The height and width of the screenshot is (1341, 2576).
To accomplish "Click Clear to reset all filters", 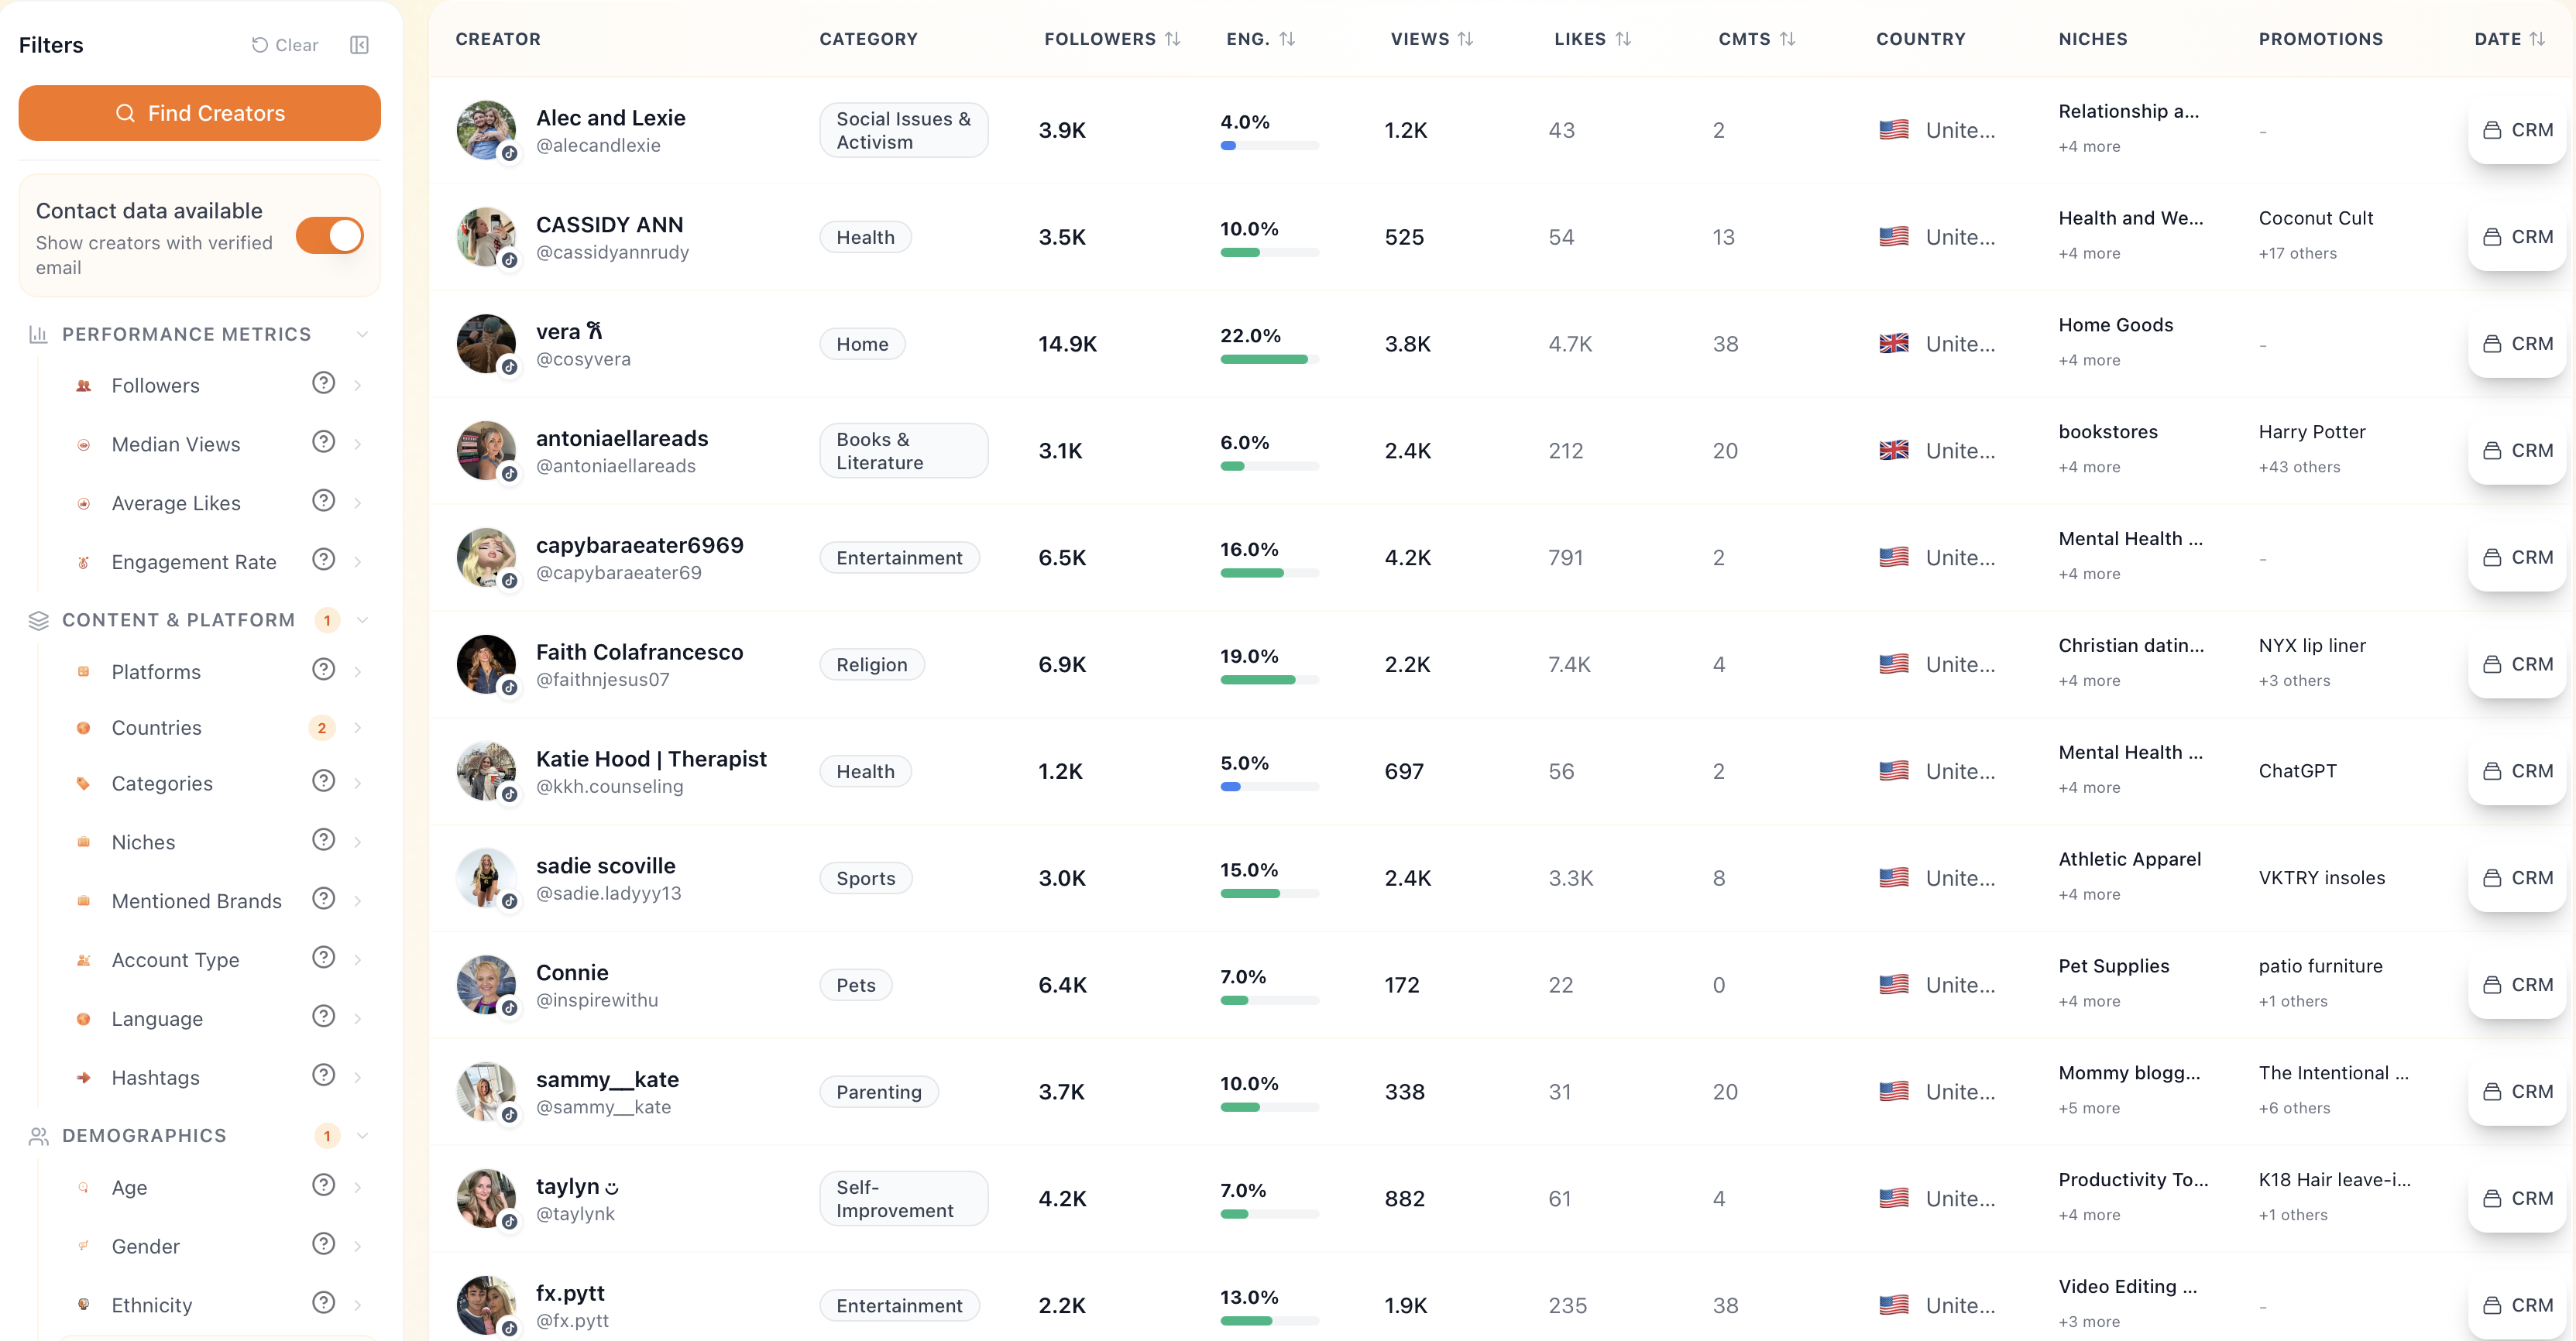I will click(x=284, y=45).
